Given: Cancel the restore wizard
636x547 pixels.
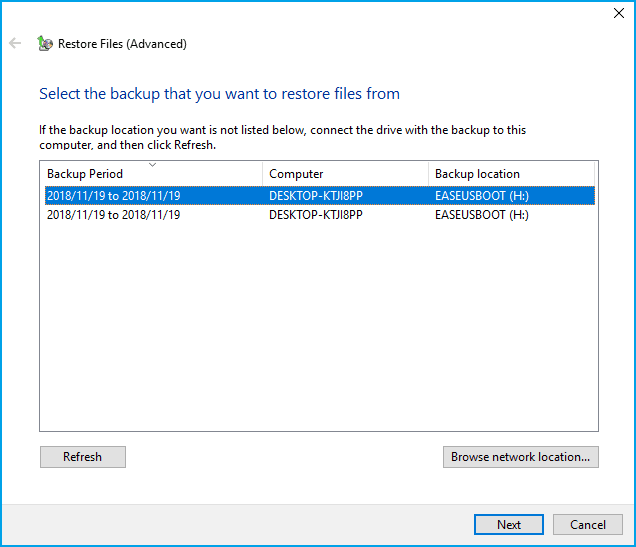Looking at the screenshot, I should point(588,525).
